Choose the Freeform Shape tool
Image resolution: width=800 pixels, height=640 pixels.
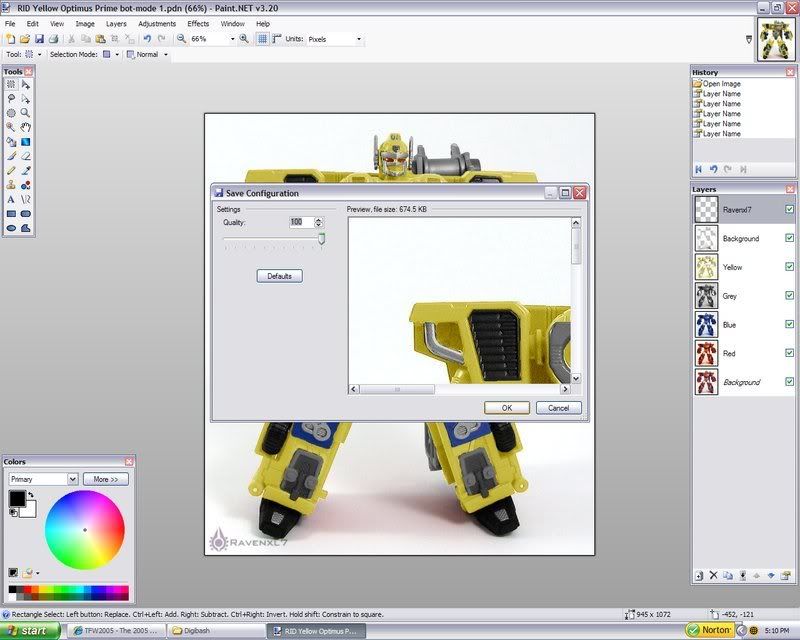coord(26,228)
